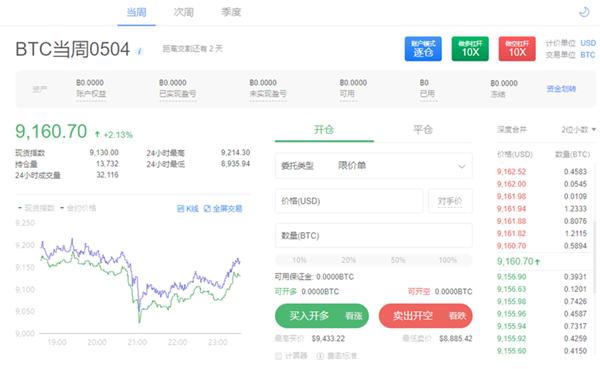Open the 计算器 calculator
The image size is (600, 369).
(x=291, y=356)
